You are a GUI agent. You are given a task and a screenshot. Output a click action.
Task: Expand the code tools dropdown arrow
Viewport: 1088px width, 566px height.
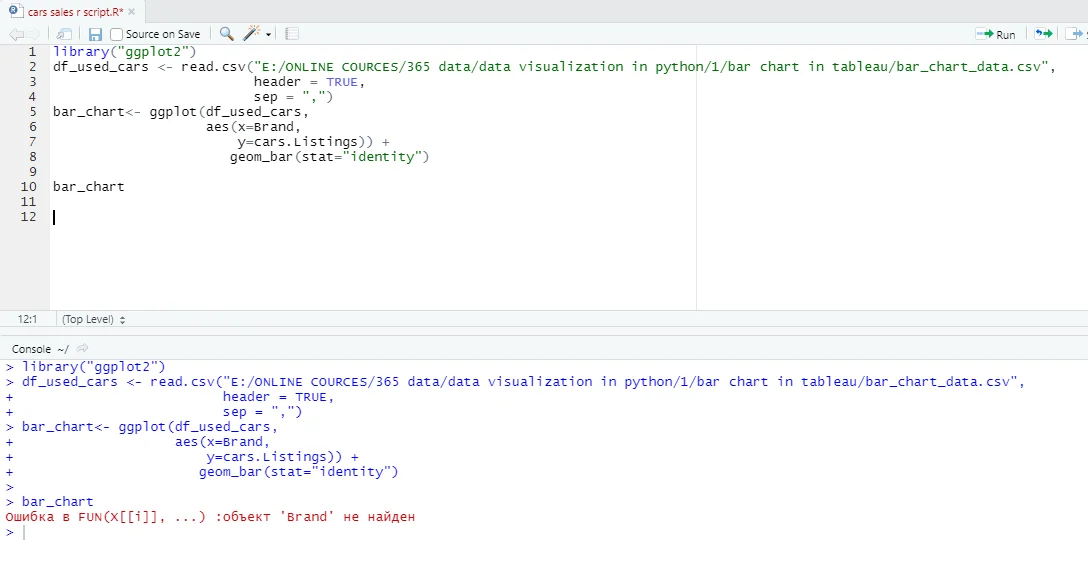pyautogui.click(x=269, y=35)
